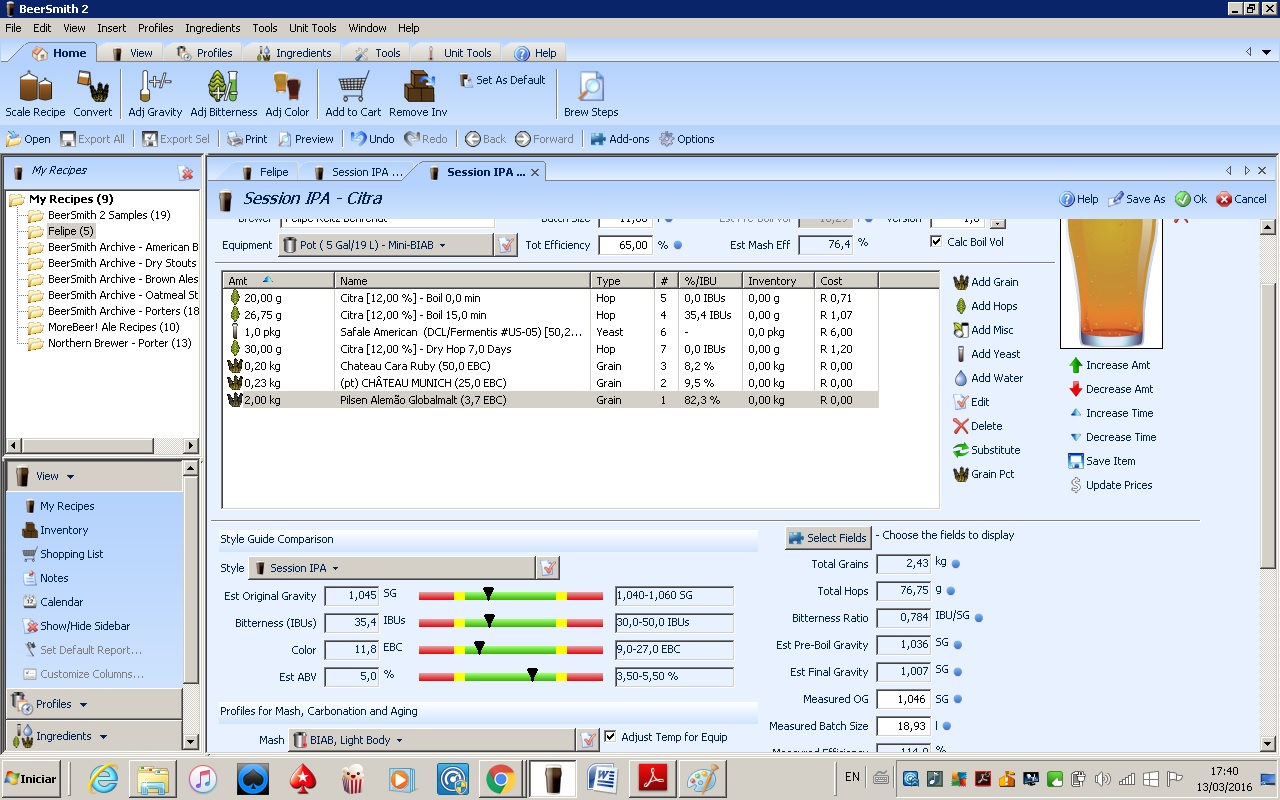
Task: Switch to the Profiles ribbon tab
Action: coord(204,53)
